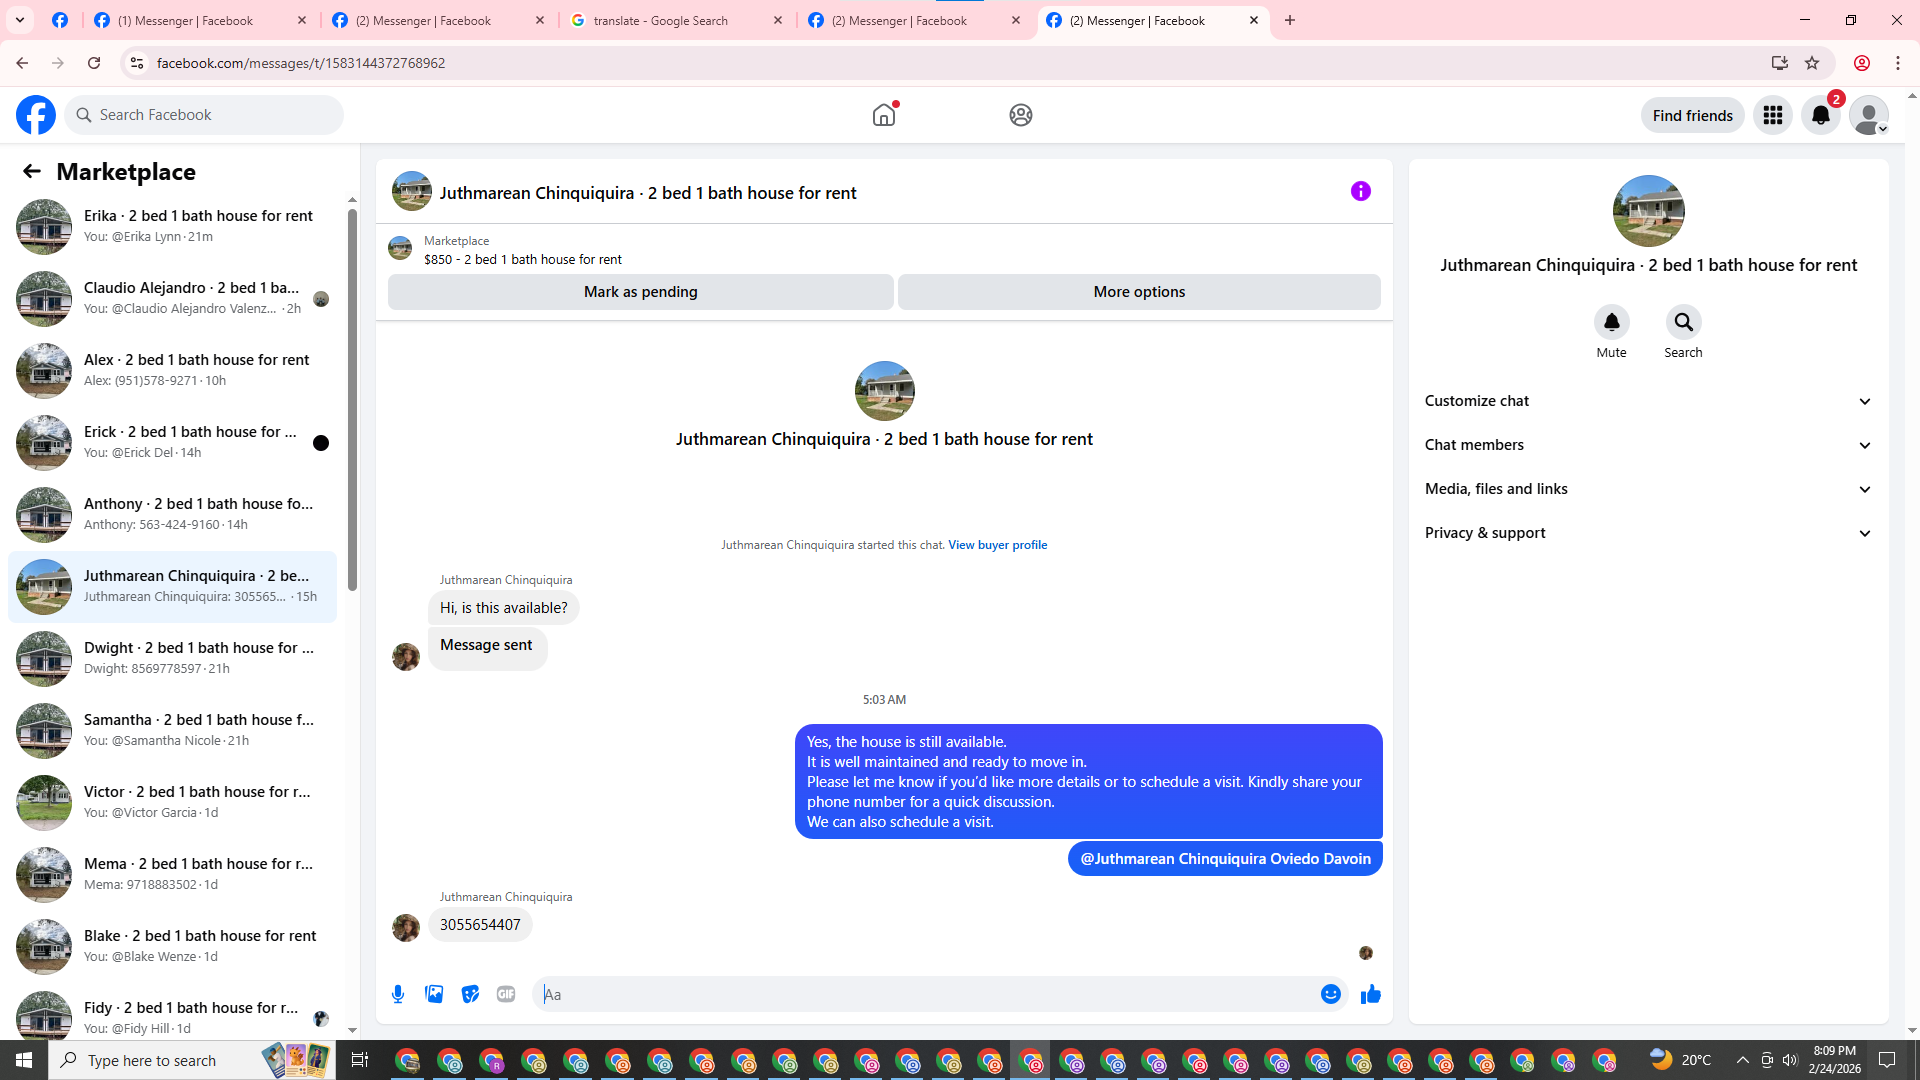Click Mark as pending button
Screen dimensions: 1920x1080
coord(640,292)
